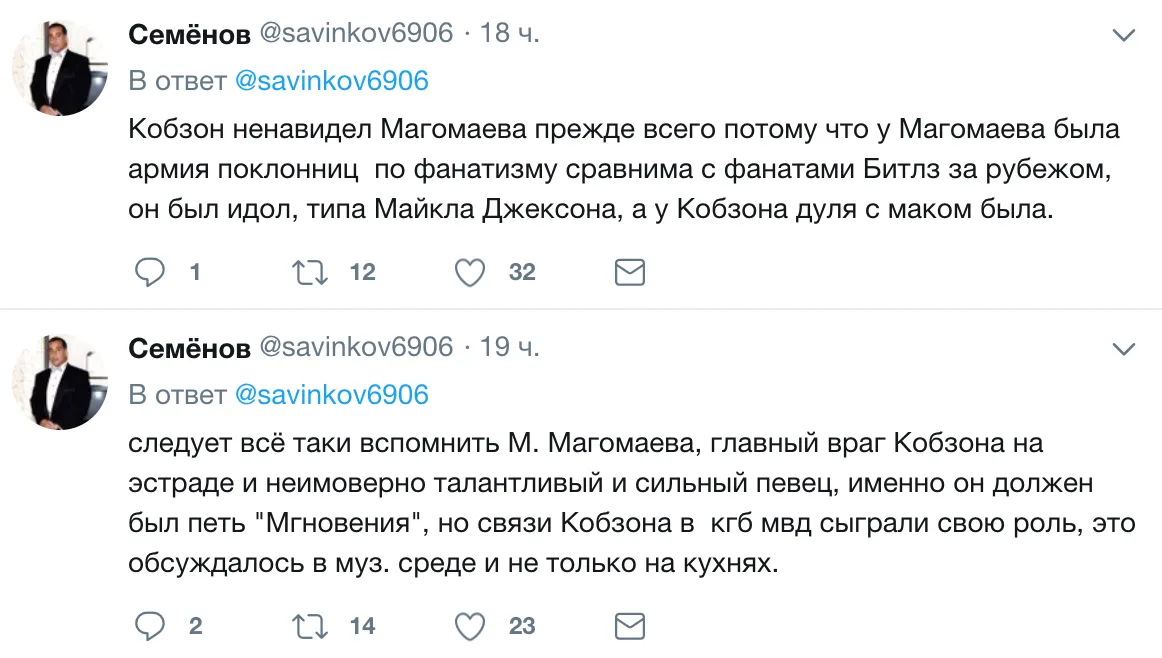Open the 19 ч. timestamp link

point(510,347)
